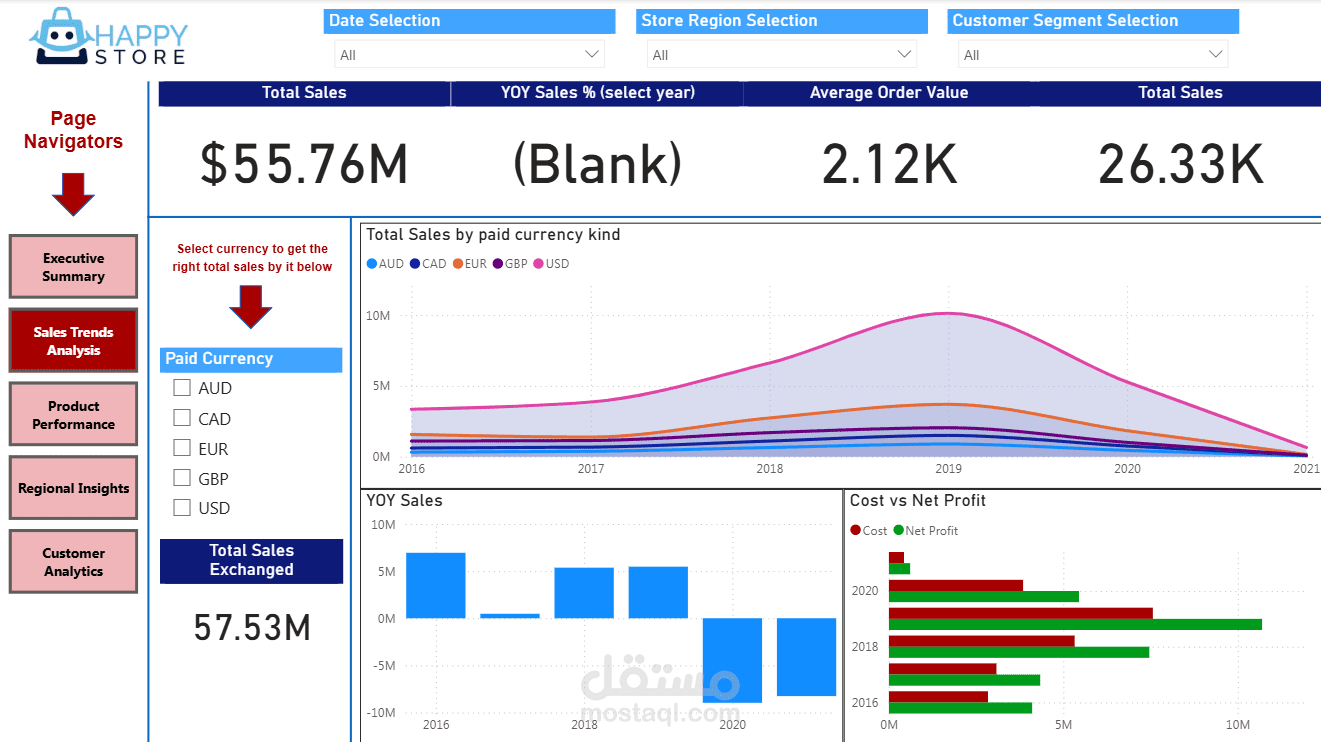Check the AUD currency checkbox
This screenshot has width=1321, height=742.
[x=182, y=387]
